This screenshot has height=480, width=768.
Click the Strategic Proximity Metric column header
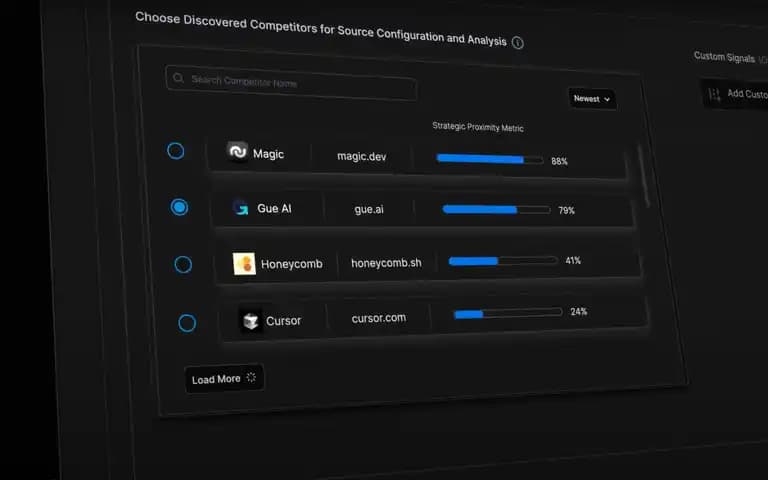(478, 127)
